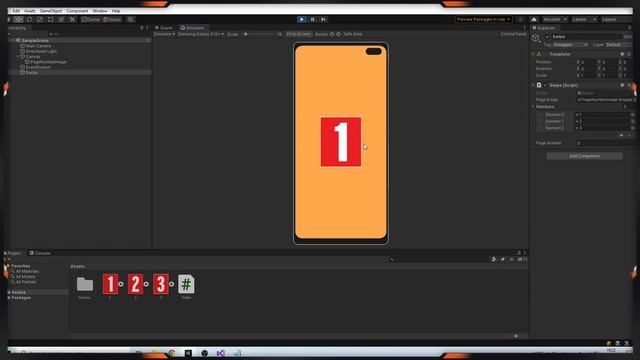Open the Tag Untagged dropdown
The height and width of the screenshot is (360, 640).
pyautogui.click(x=570, y=44)
